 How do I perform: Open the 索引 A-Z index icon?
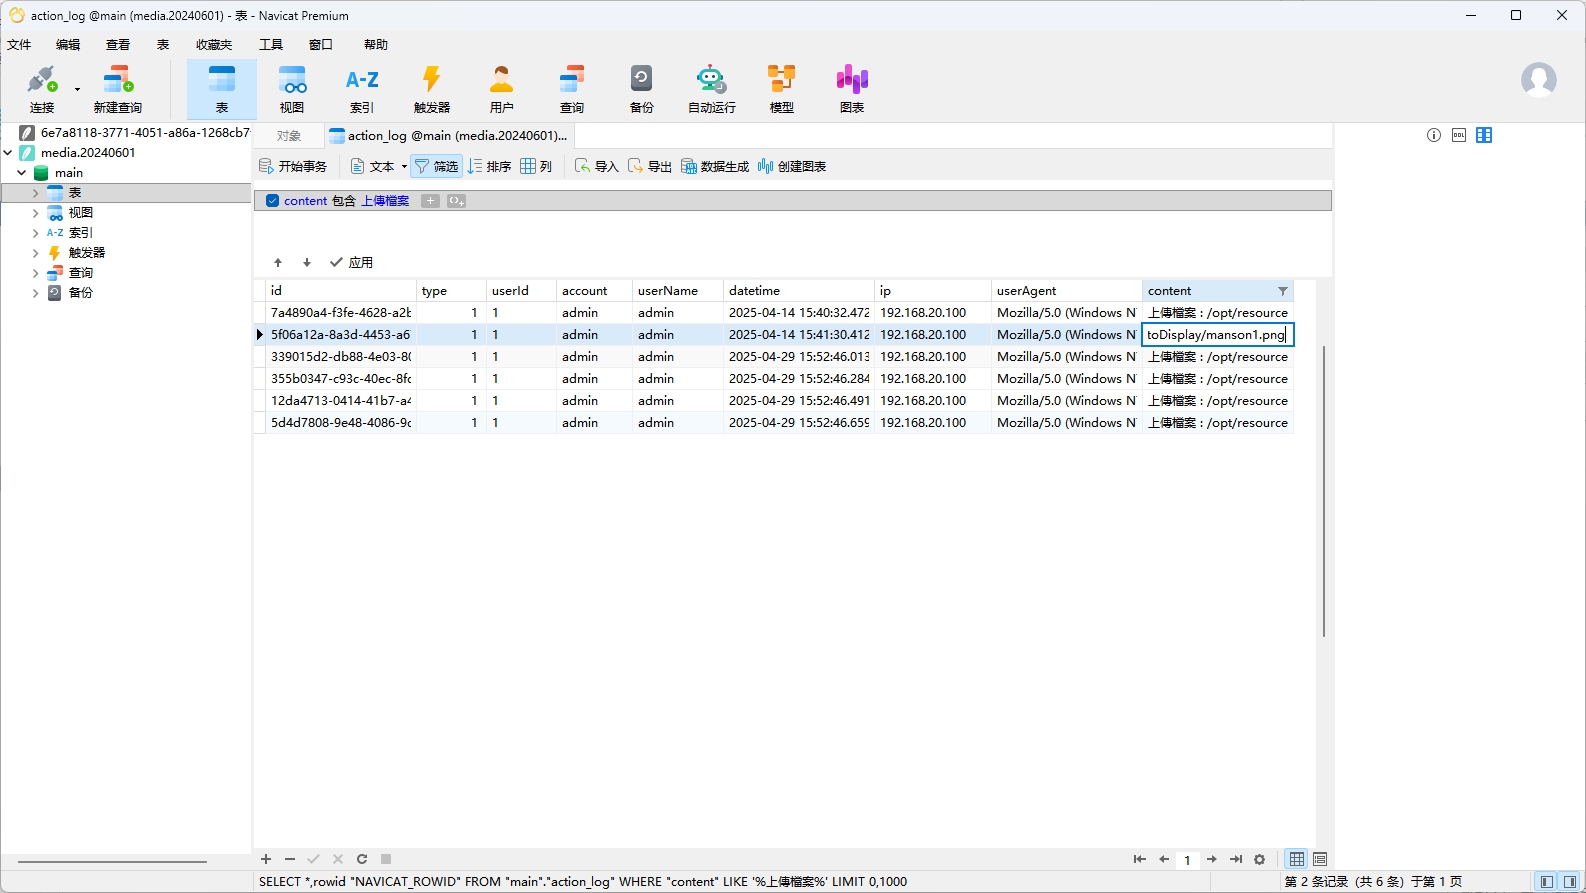click(x=362, y=89)
